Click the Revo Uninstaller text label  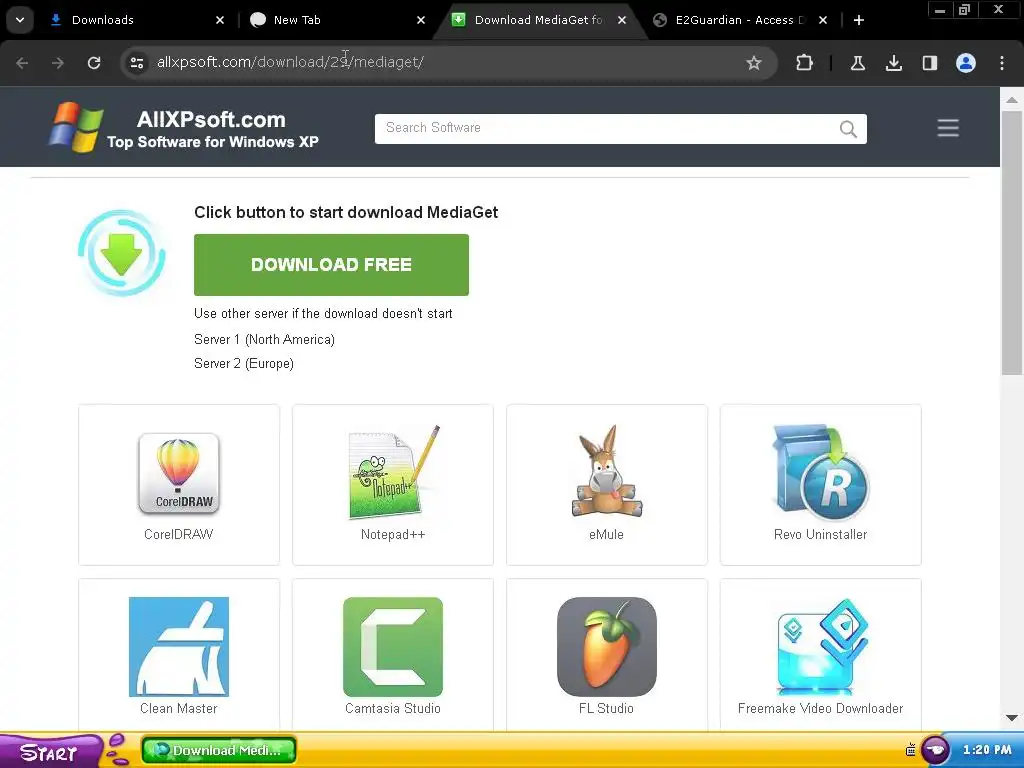(821, 534)
